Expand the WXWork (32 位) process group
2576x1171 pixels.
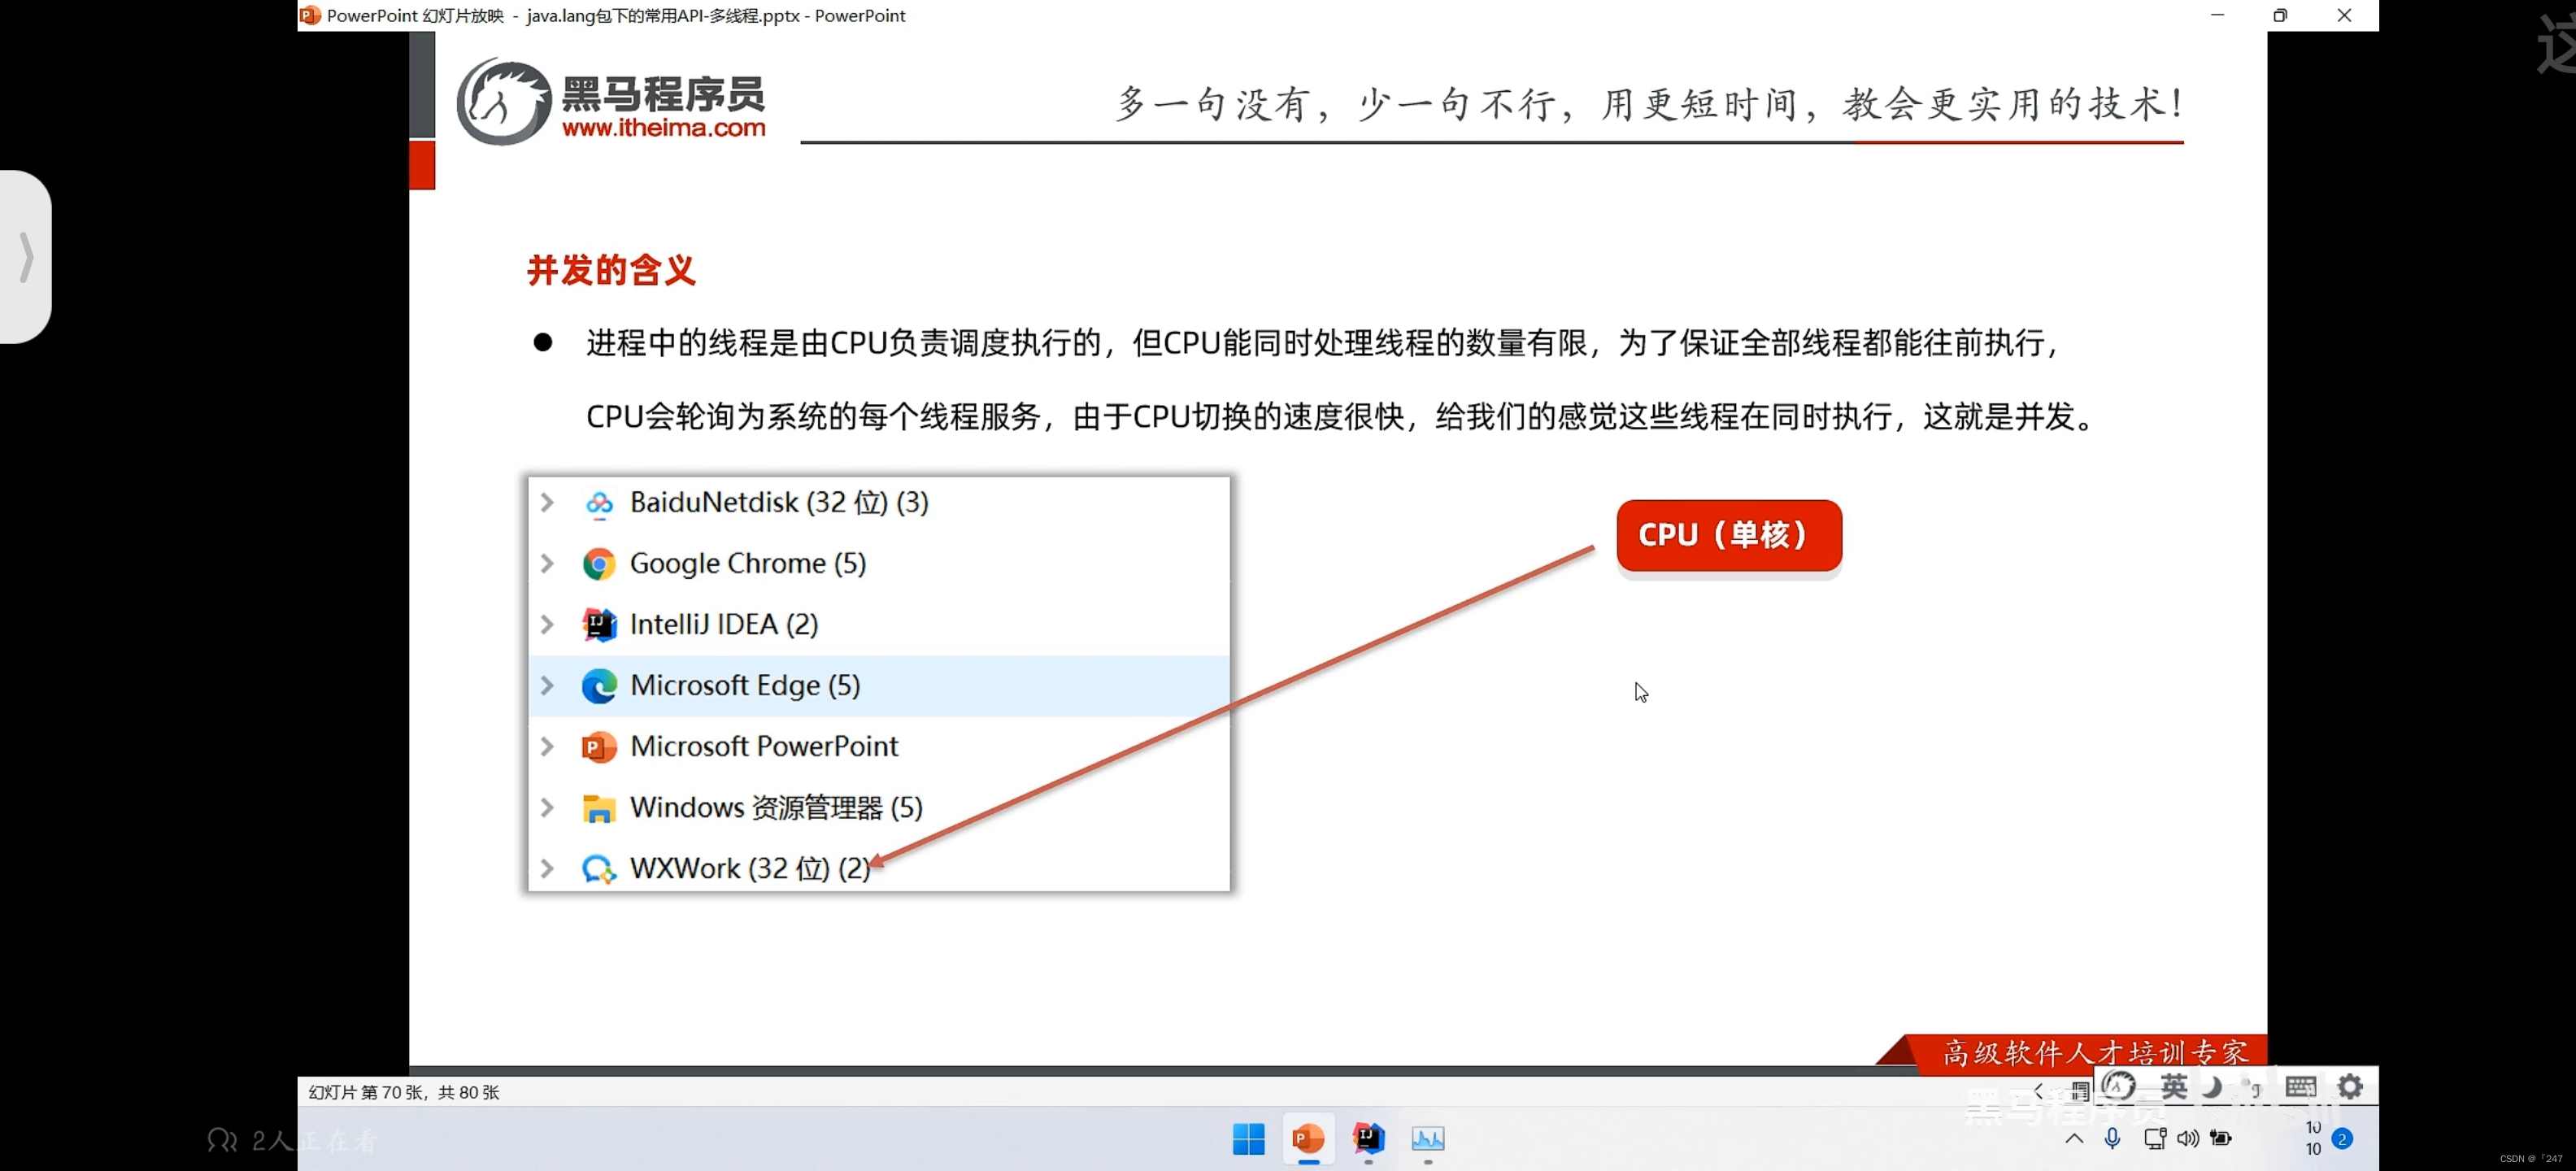[x=547, y=868]
